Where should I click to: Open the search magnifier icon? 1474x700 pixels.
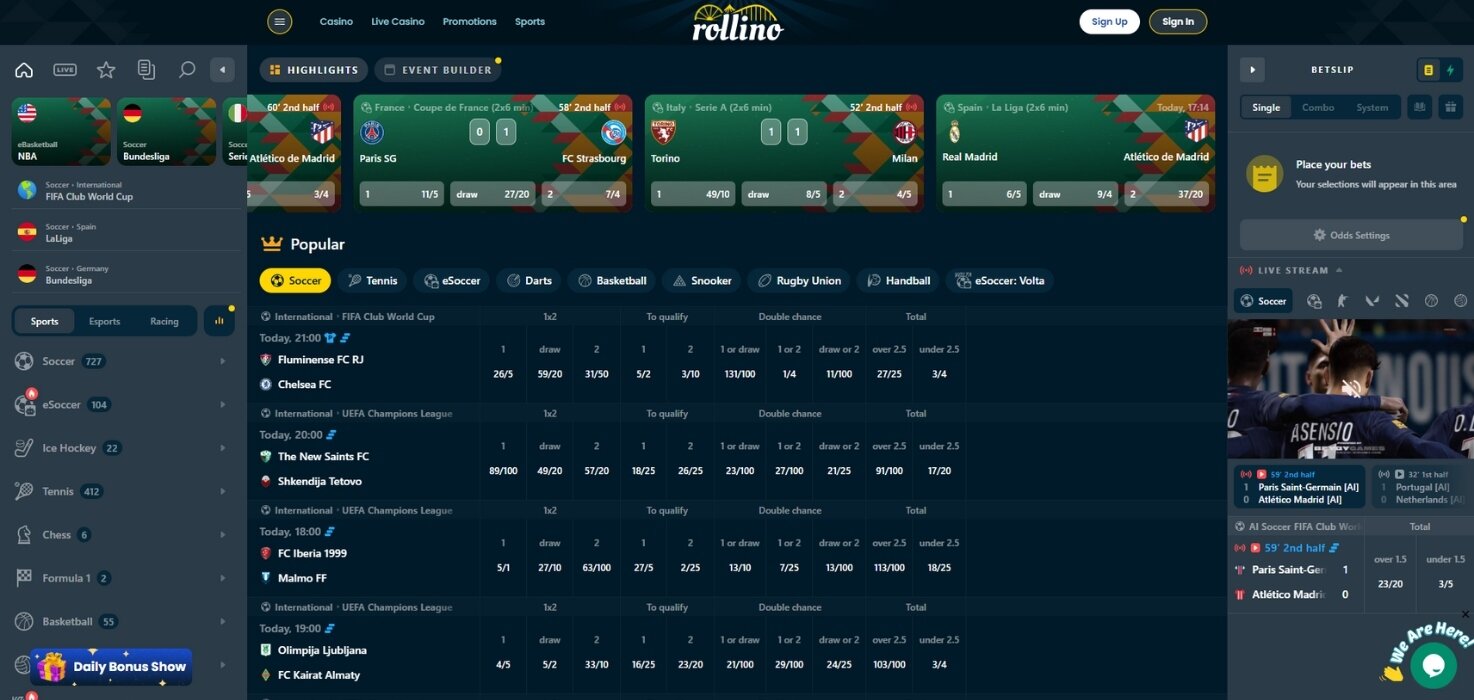[187, 70]
